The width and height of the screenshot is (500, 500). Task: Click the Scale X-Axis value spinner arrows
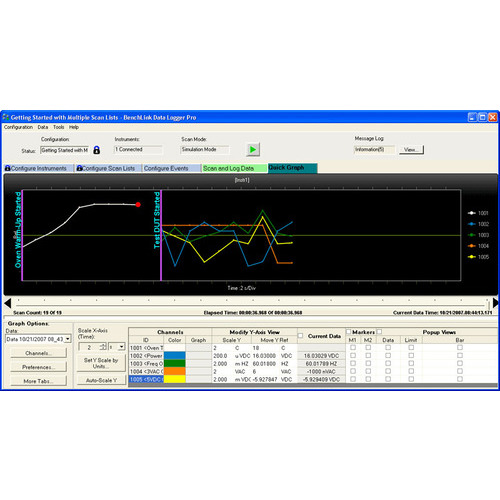click(103, 347)
